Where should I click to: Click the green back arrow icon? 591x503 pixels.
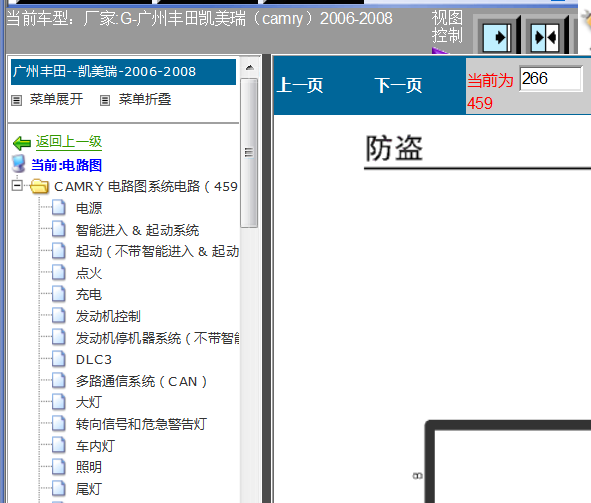point(21,143)
